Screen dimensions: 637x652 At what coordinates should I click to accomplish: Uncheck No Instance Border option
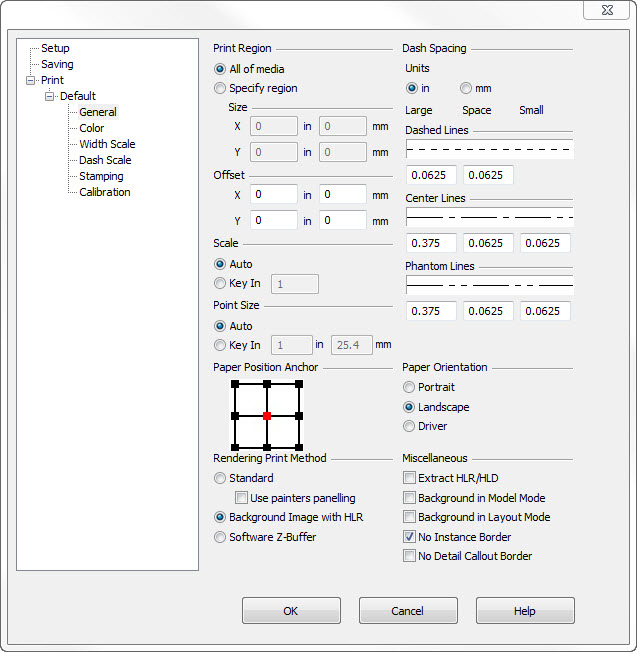(409, 537)
